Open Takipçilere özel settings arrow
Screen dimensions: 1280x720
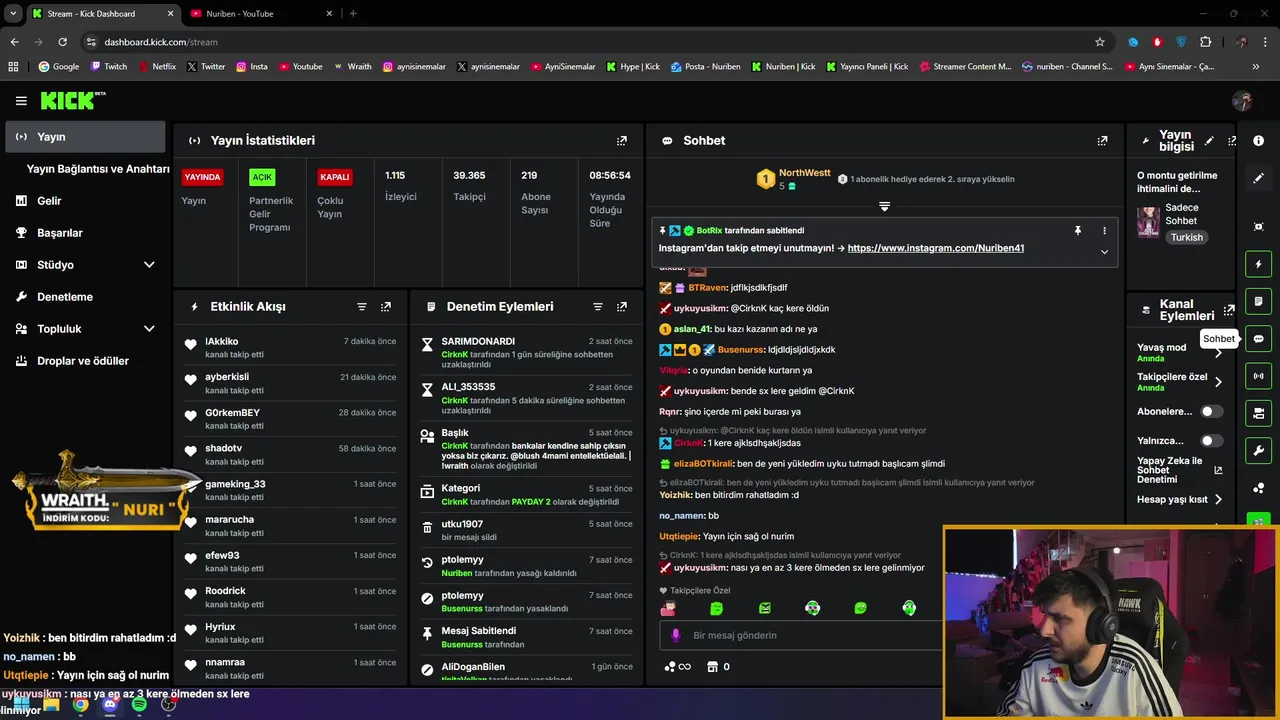point(1218,382)
